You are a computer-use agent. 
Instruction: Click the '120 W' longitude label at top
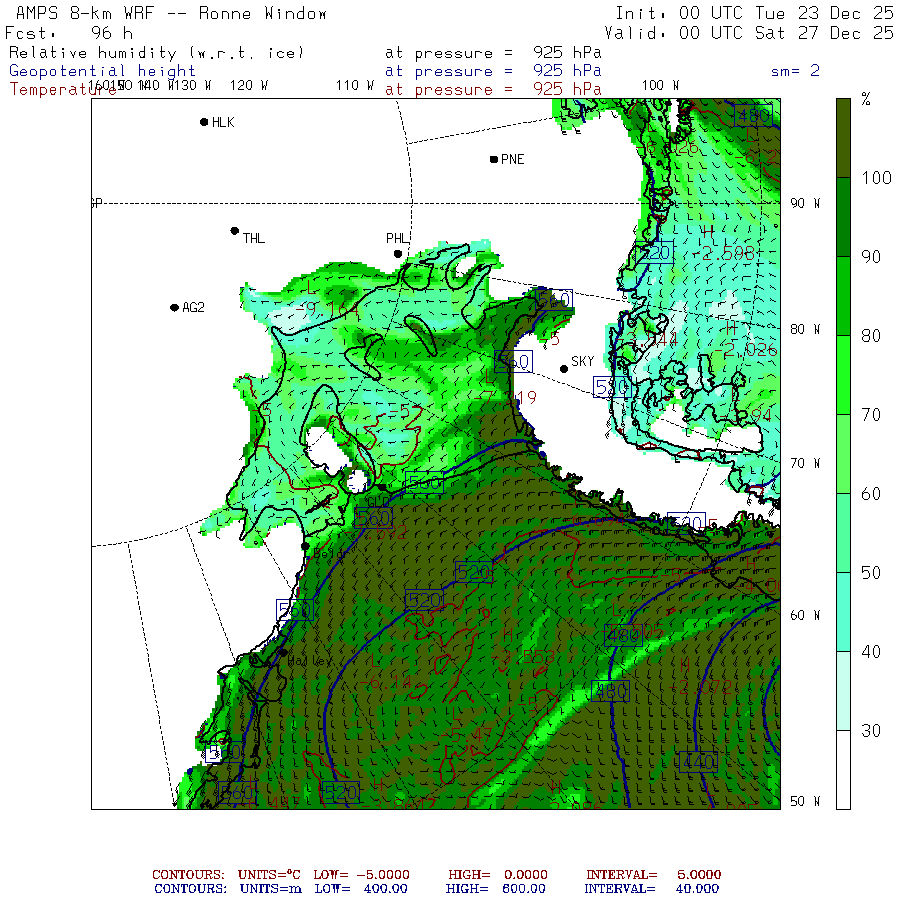[x=249, y=86]
